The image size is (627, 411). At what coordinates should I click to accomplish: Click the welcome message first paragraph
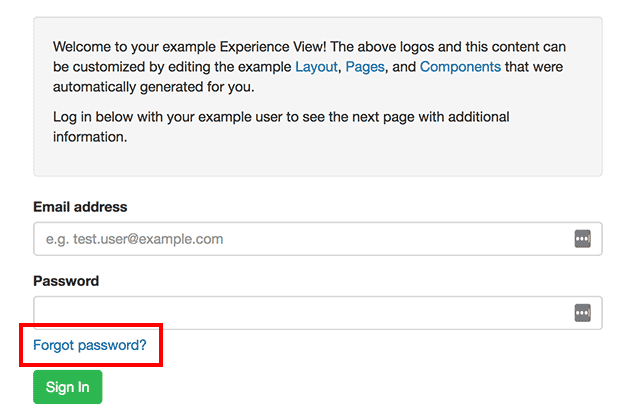[309, 67]
